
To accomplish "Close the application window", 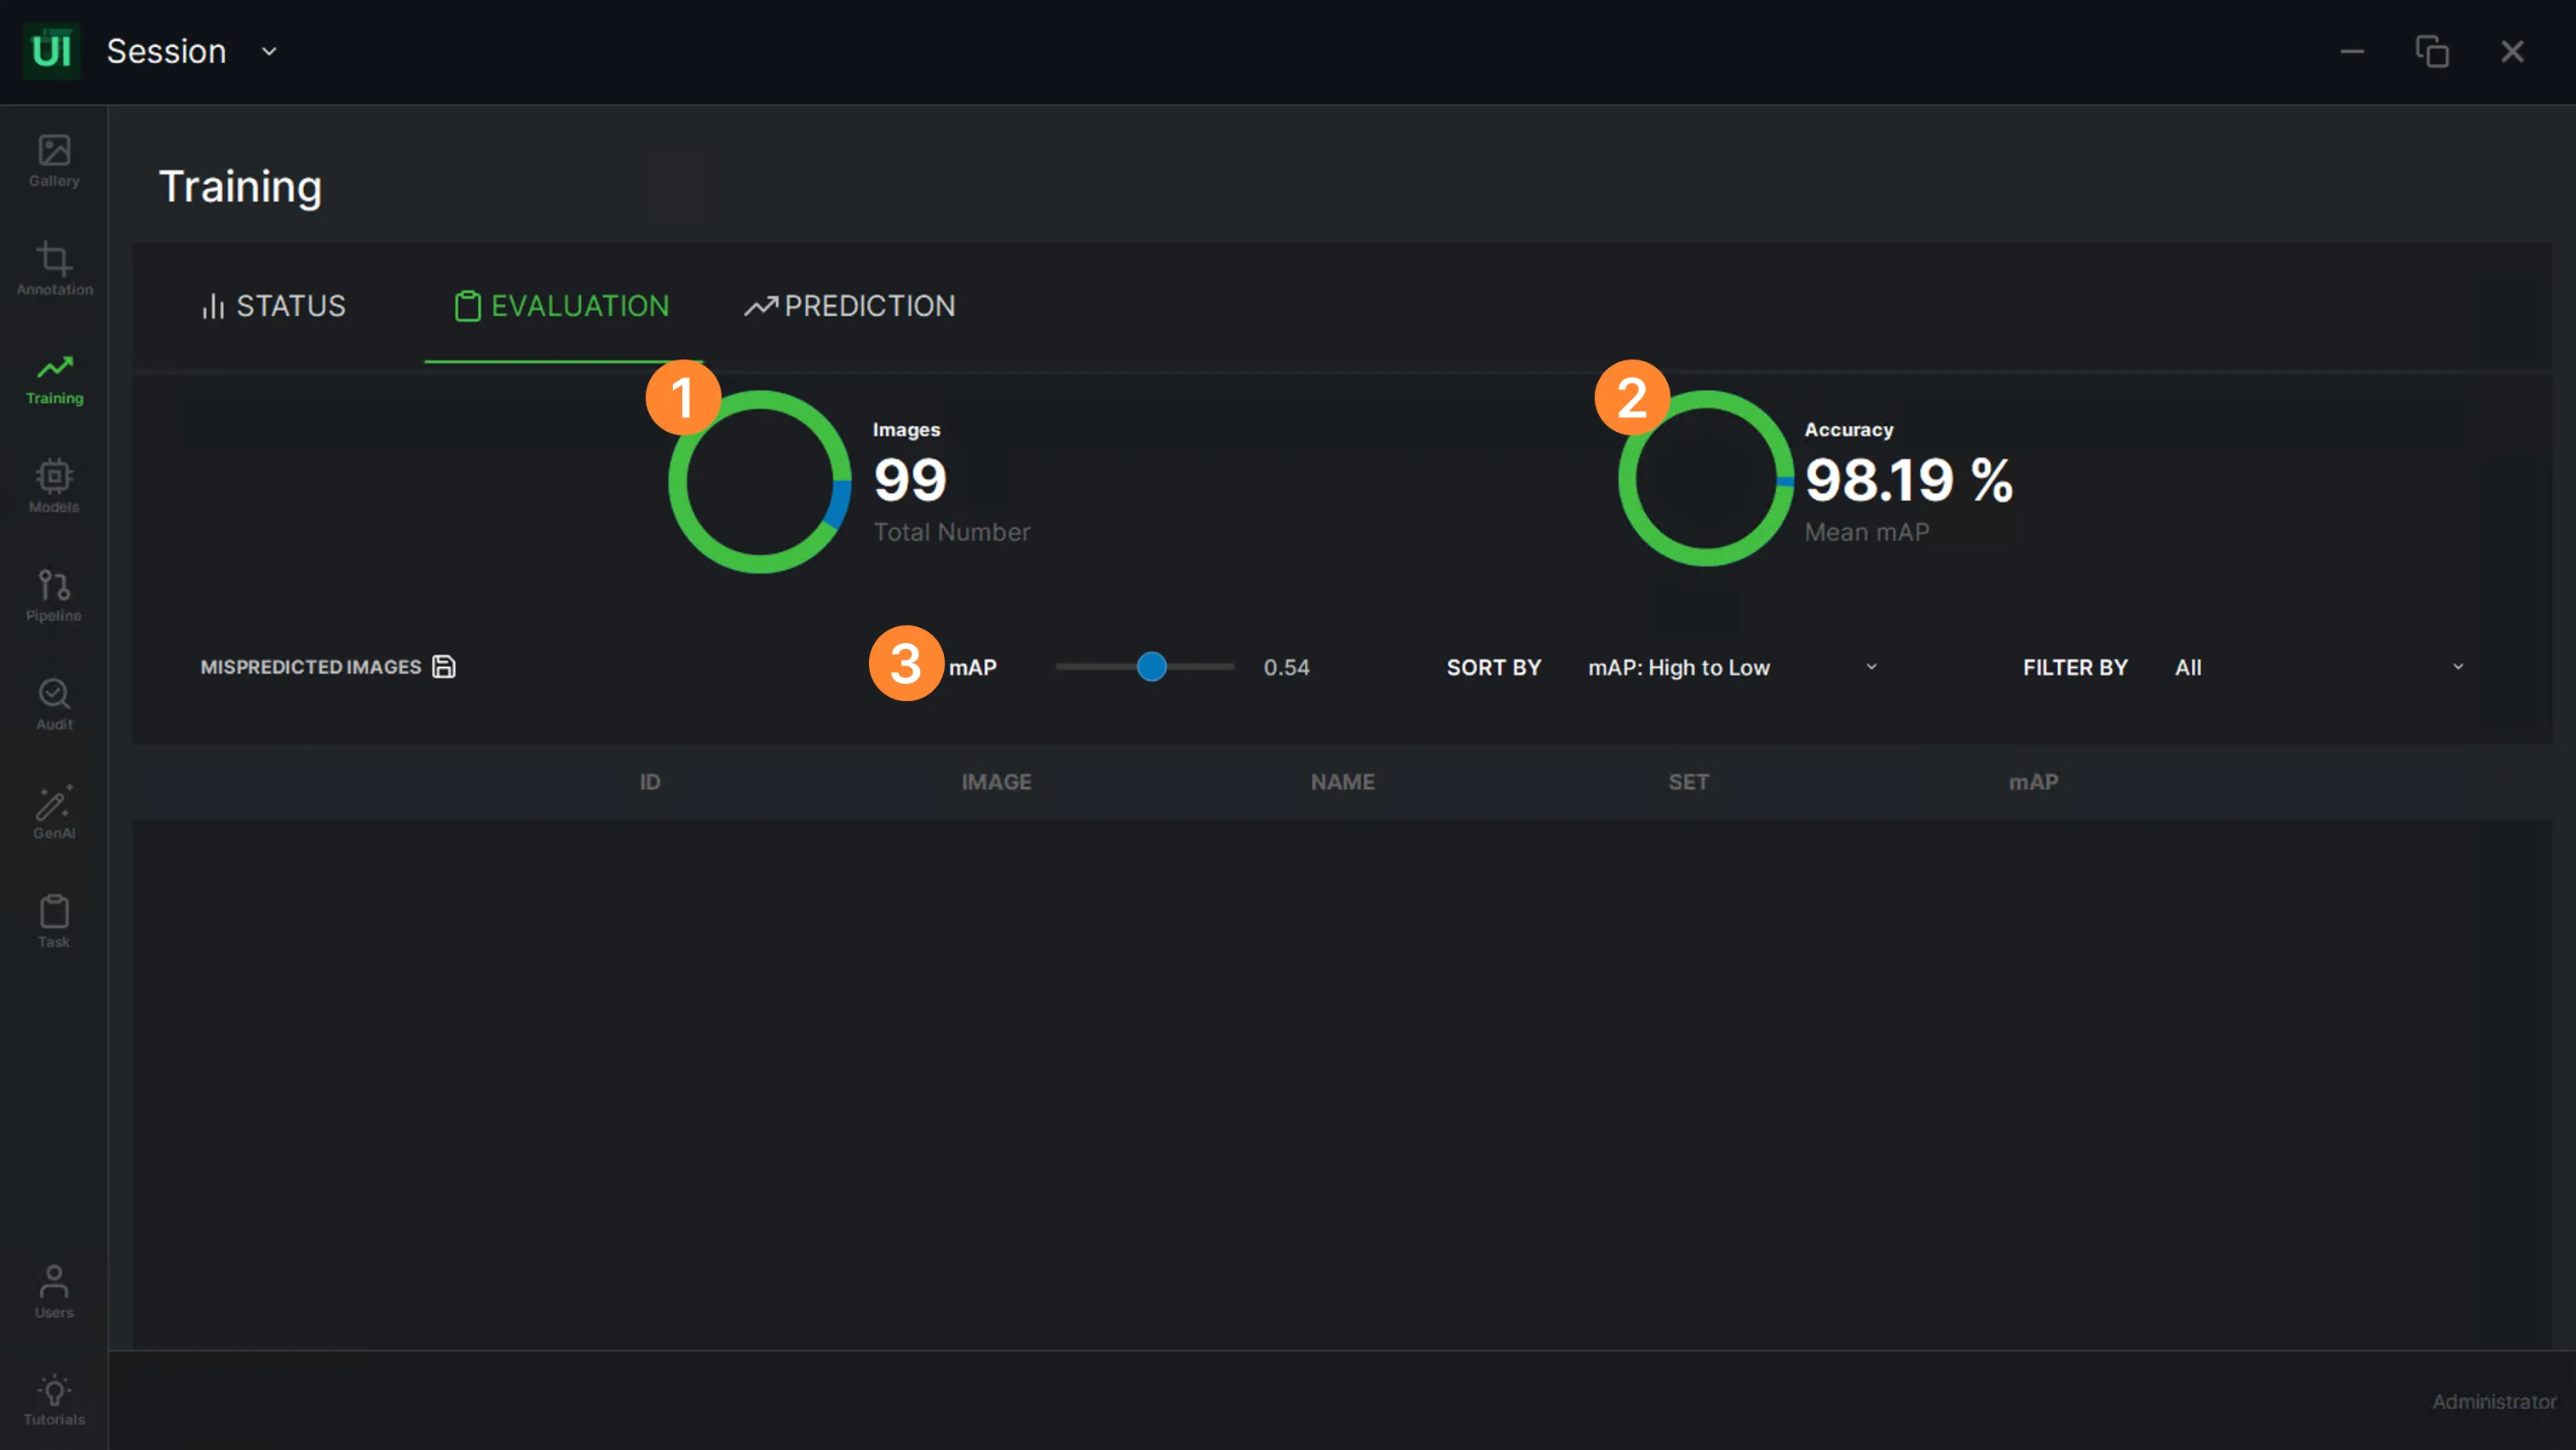I will (2512, 51).
